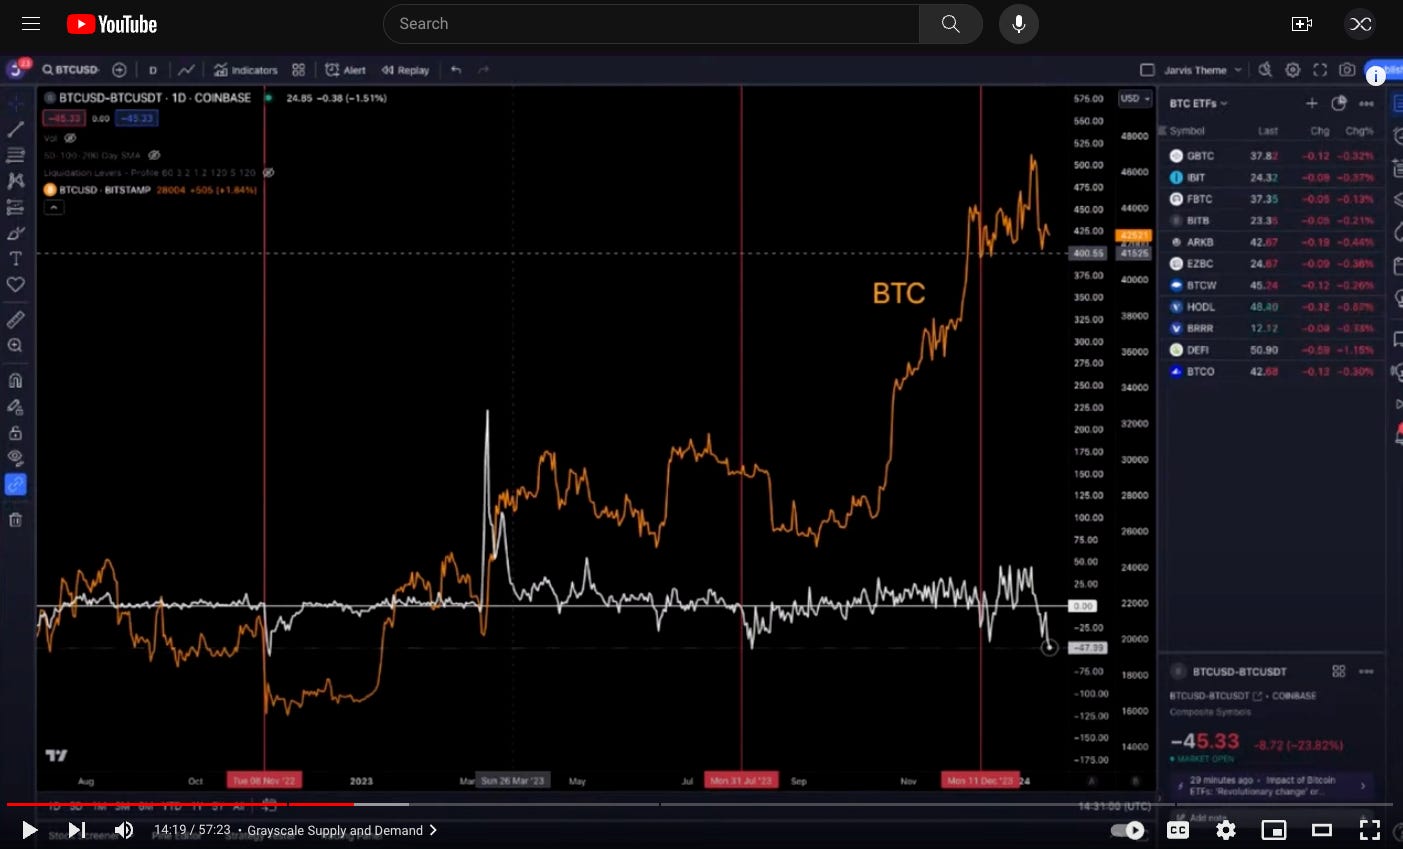1403x849 pixels.
Task: Add symbol to watchlist with plus
Action: [1311, 104]
